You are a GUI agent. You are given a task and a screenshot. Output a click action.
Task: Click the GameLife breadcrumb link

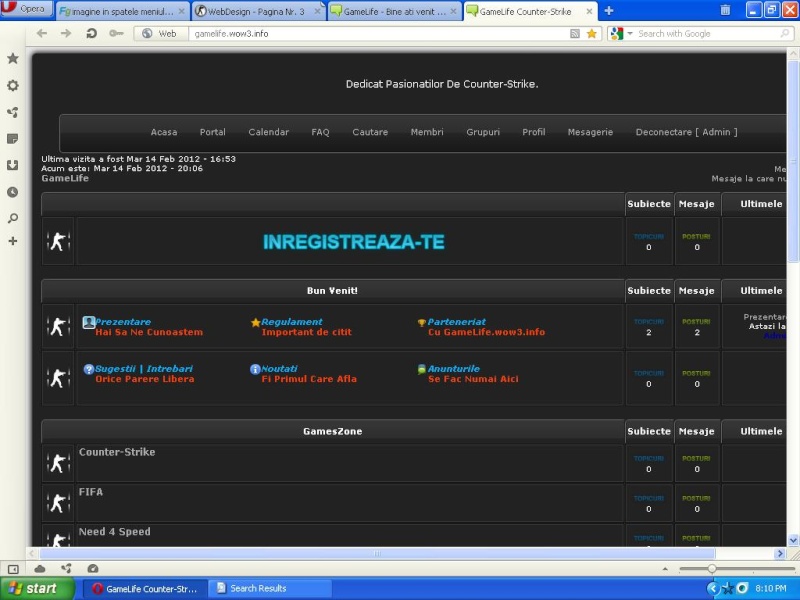tap(65, 178)
